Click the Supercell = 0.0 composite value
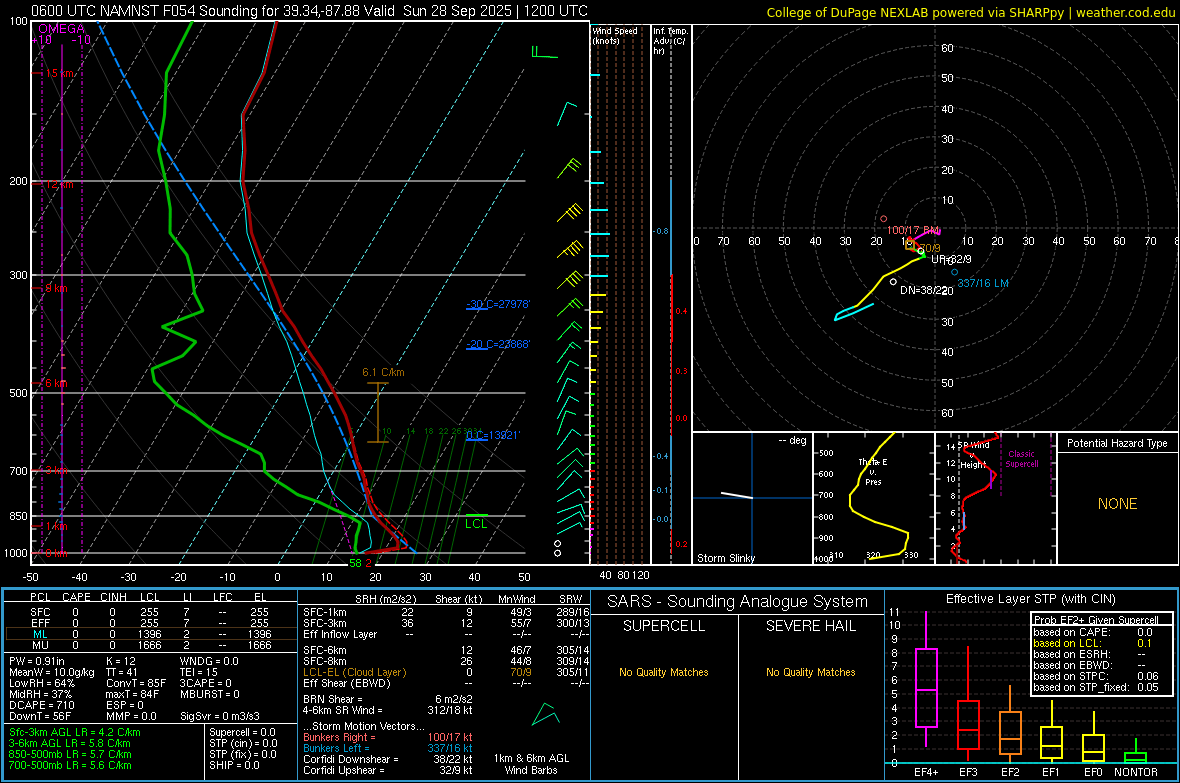 pos(242,732)
